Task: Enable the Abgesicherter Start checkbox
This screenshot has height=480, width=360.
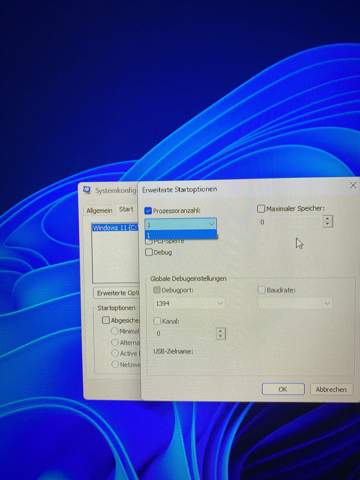Action: coord(106,320)
